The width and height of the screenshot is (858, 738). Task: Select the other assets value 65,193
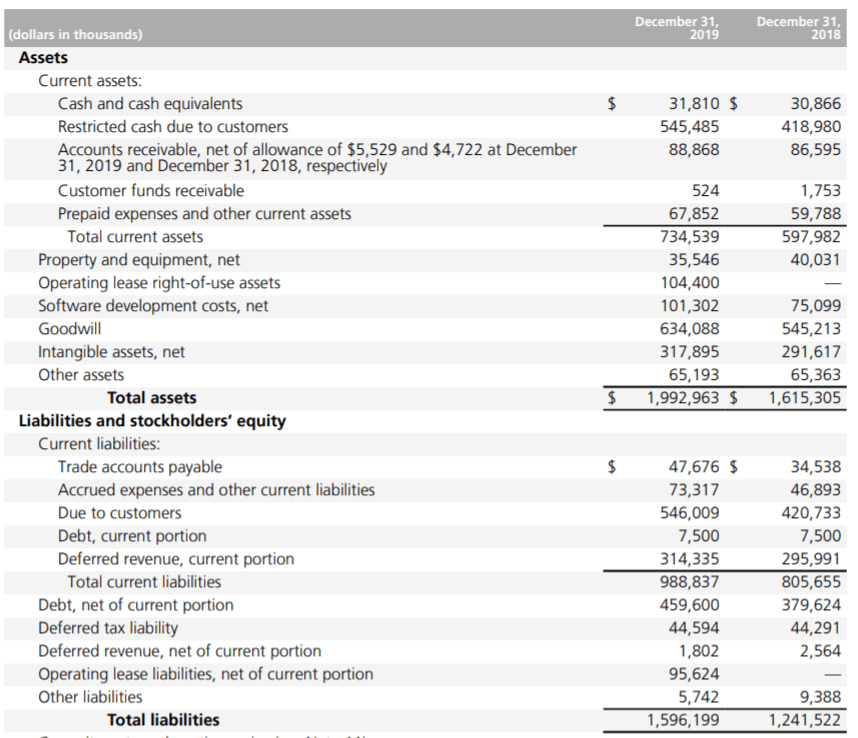point(694,375)
